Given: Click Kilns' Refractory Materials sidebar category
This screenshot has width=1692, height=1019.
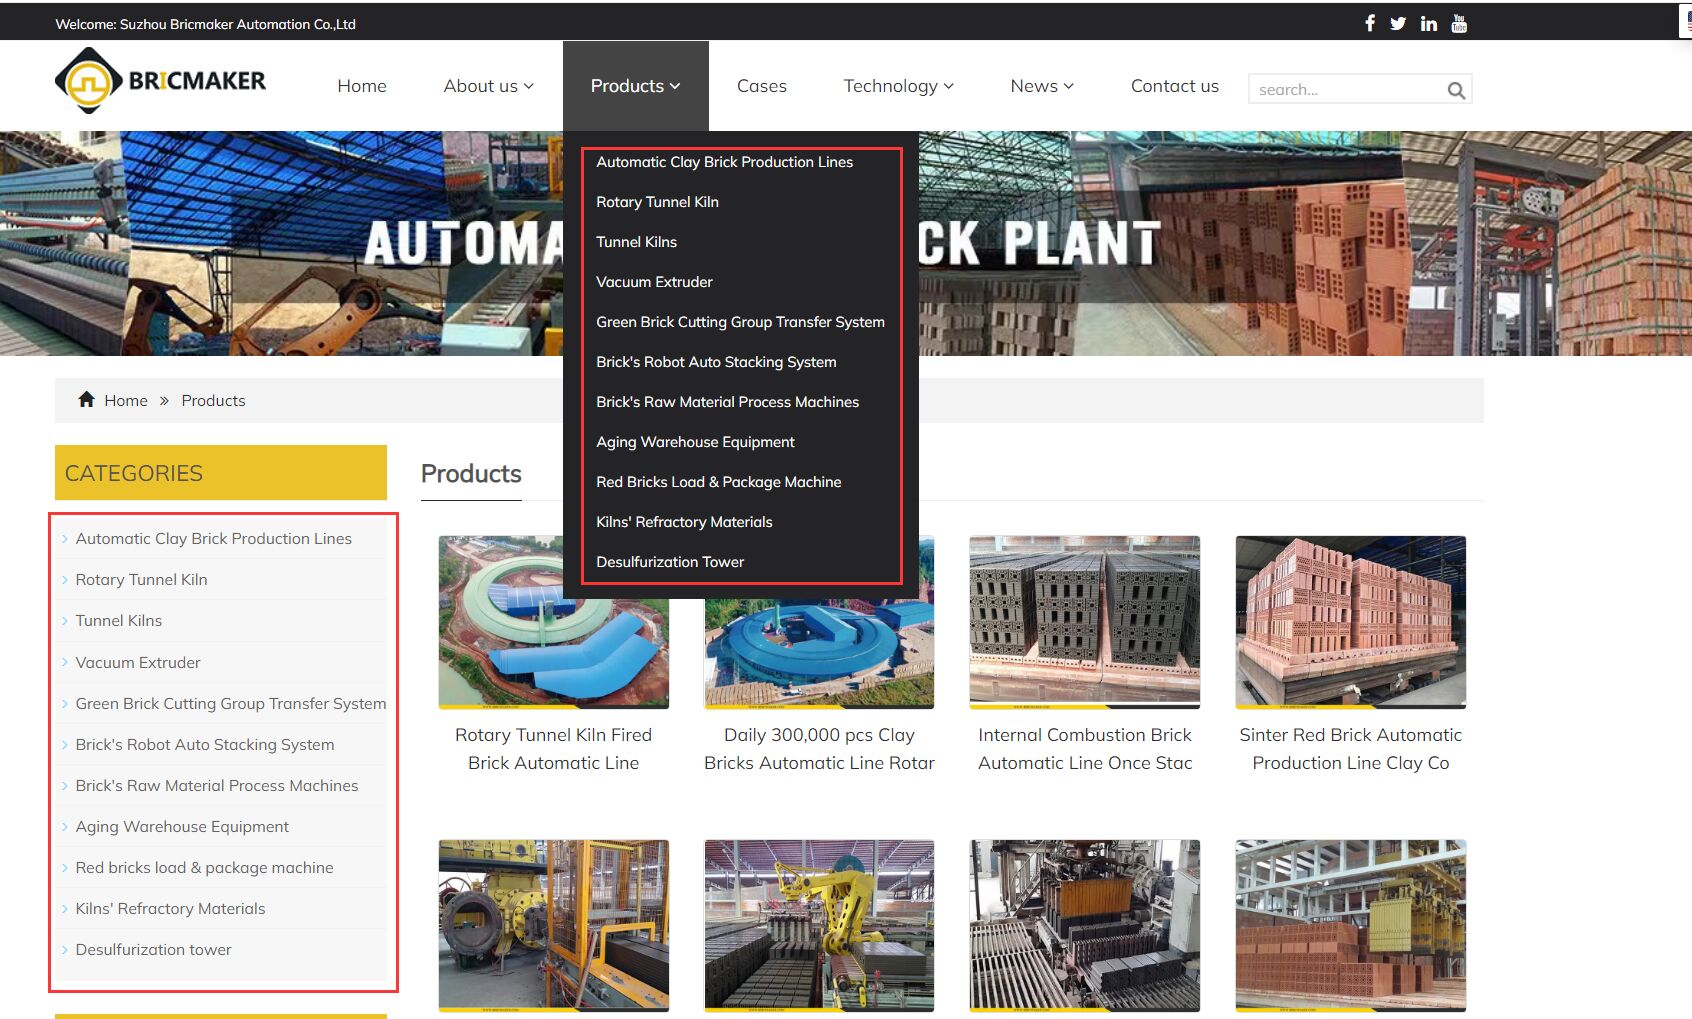Looking at the screenshot, I should (x=170, y=909).
